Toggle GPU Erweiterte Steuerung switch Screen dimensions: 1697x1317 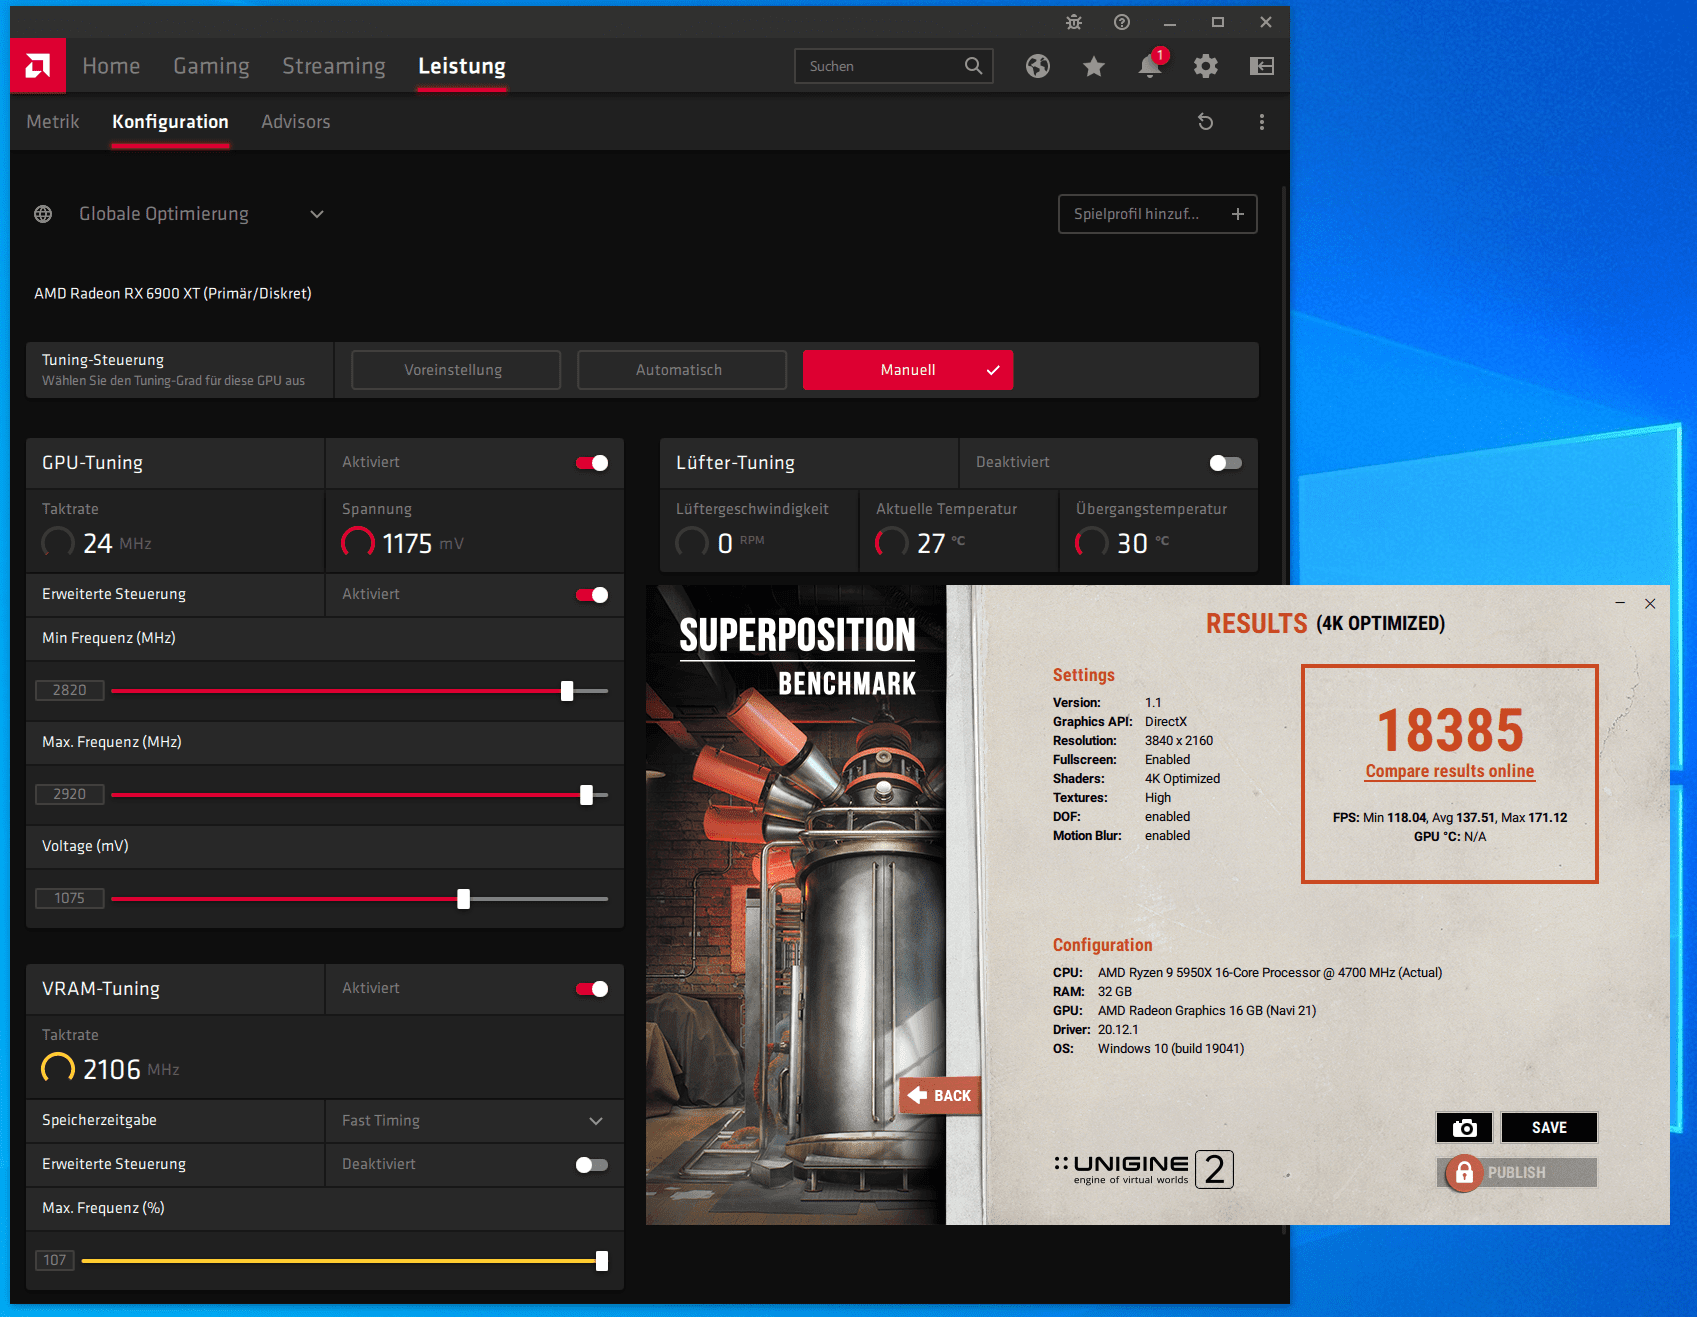pyautogui.click(x=592, y=595)
